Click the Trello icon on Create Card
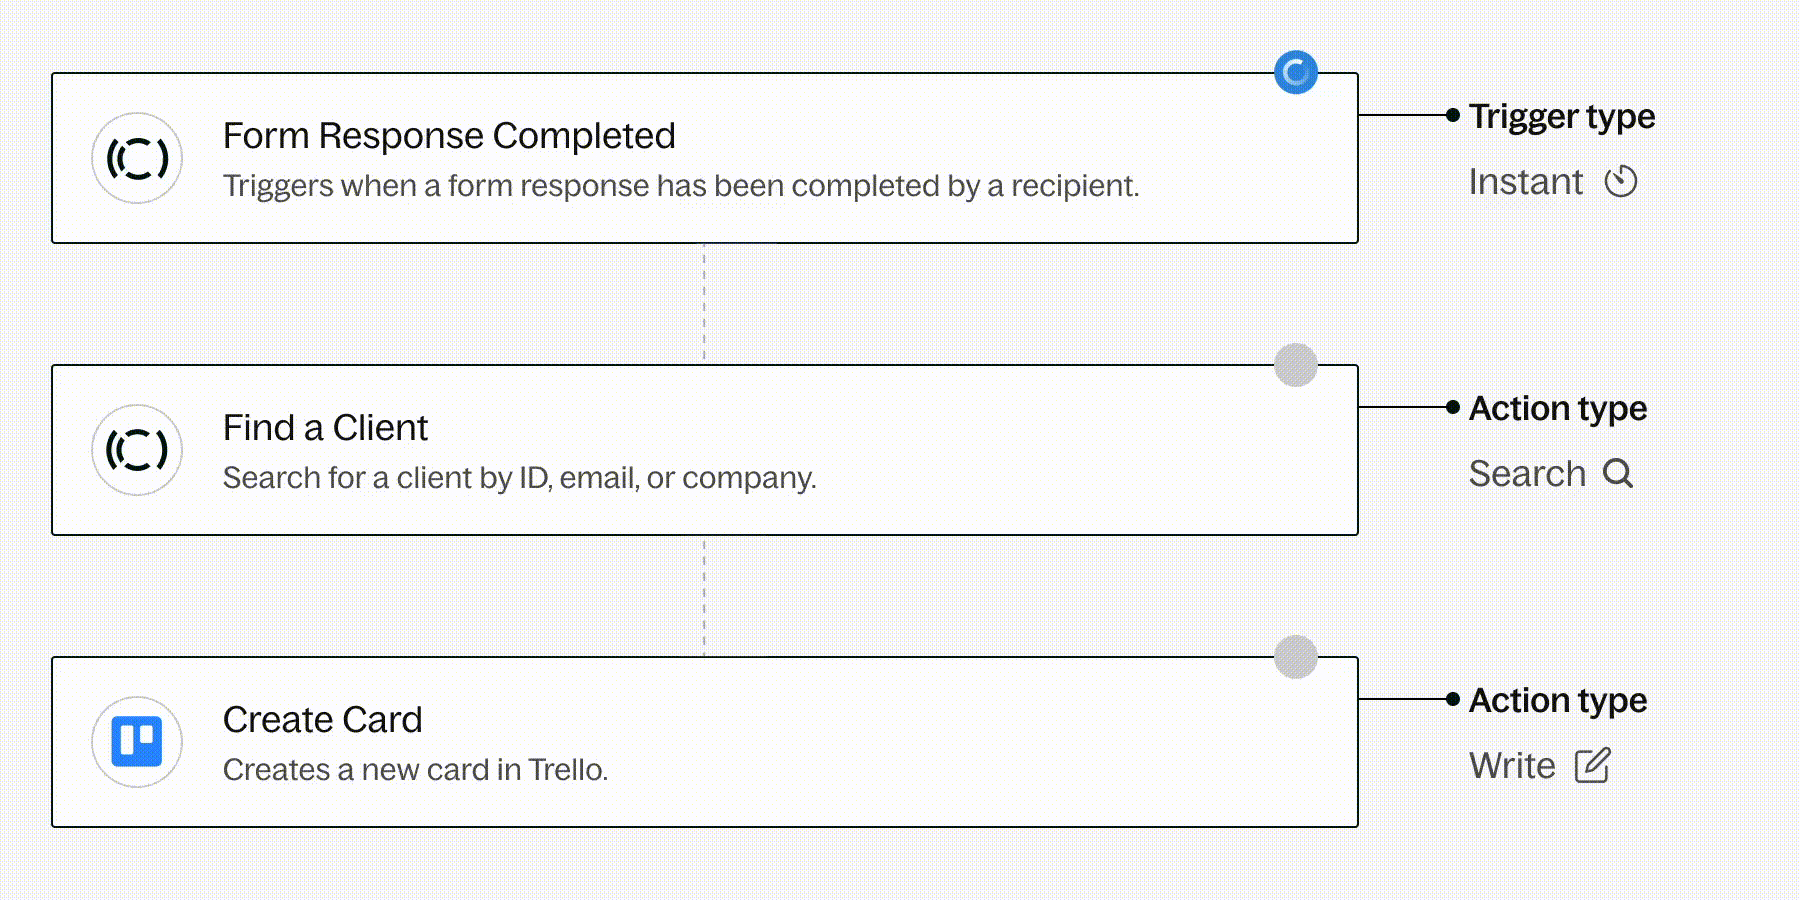This screenshot has width=1800, height=900. (x=137, y=742)
